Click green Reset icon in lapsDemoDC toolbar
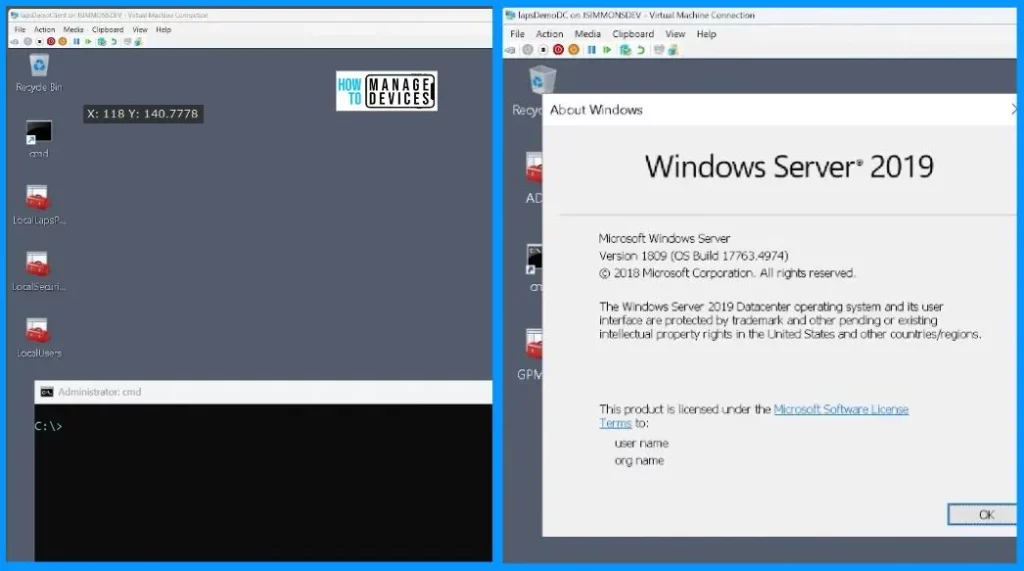1024x571 pixels. coord(607,50)
